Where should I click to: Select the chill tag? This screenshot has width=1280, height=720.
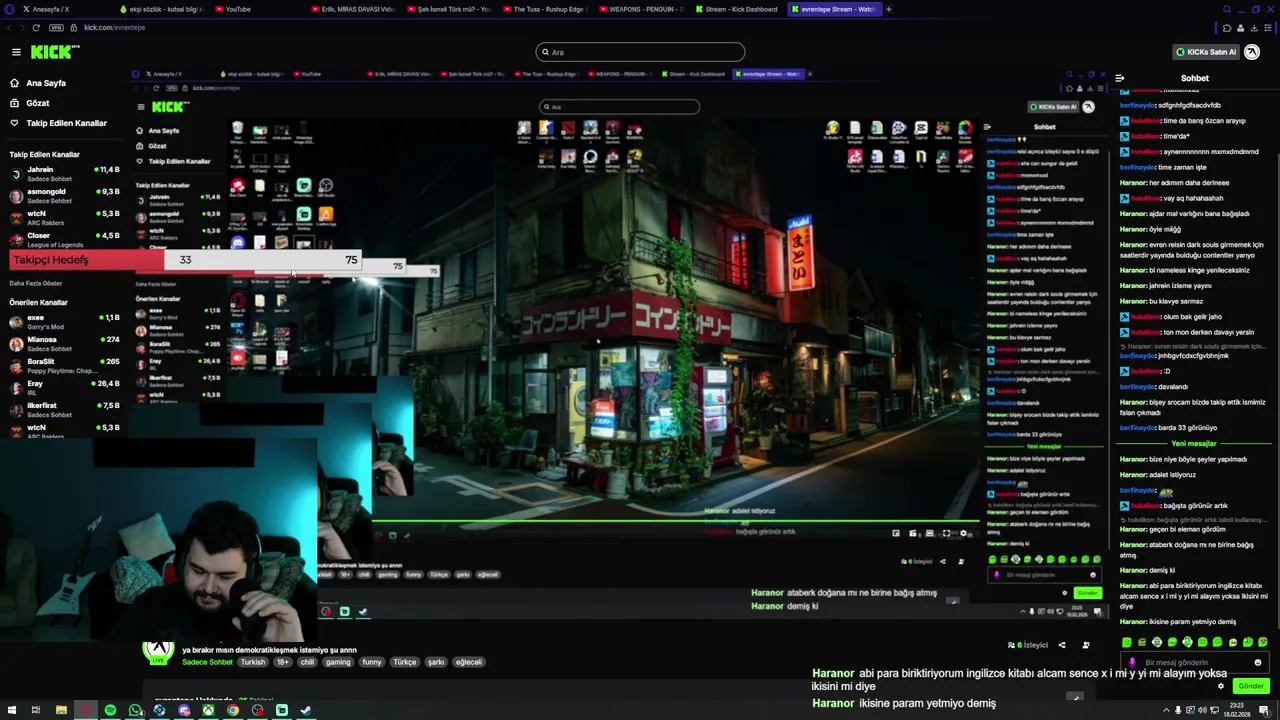click(x=307, y=662)
